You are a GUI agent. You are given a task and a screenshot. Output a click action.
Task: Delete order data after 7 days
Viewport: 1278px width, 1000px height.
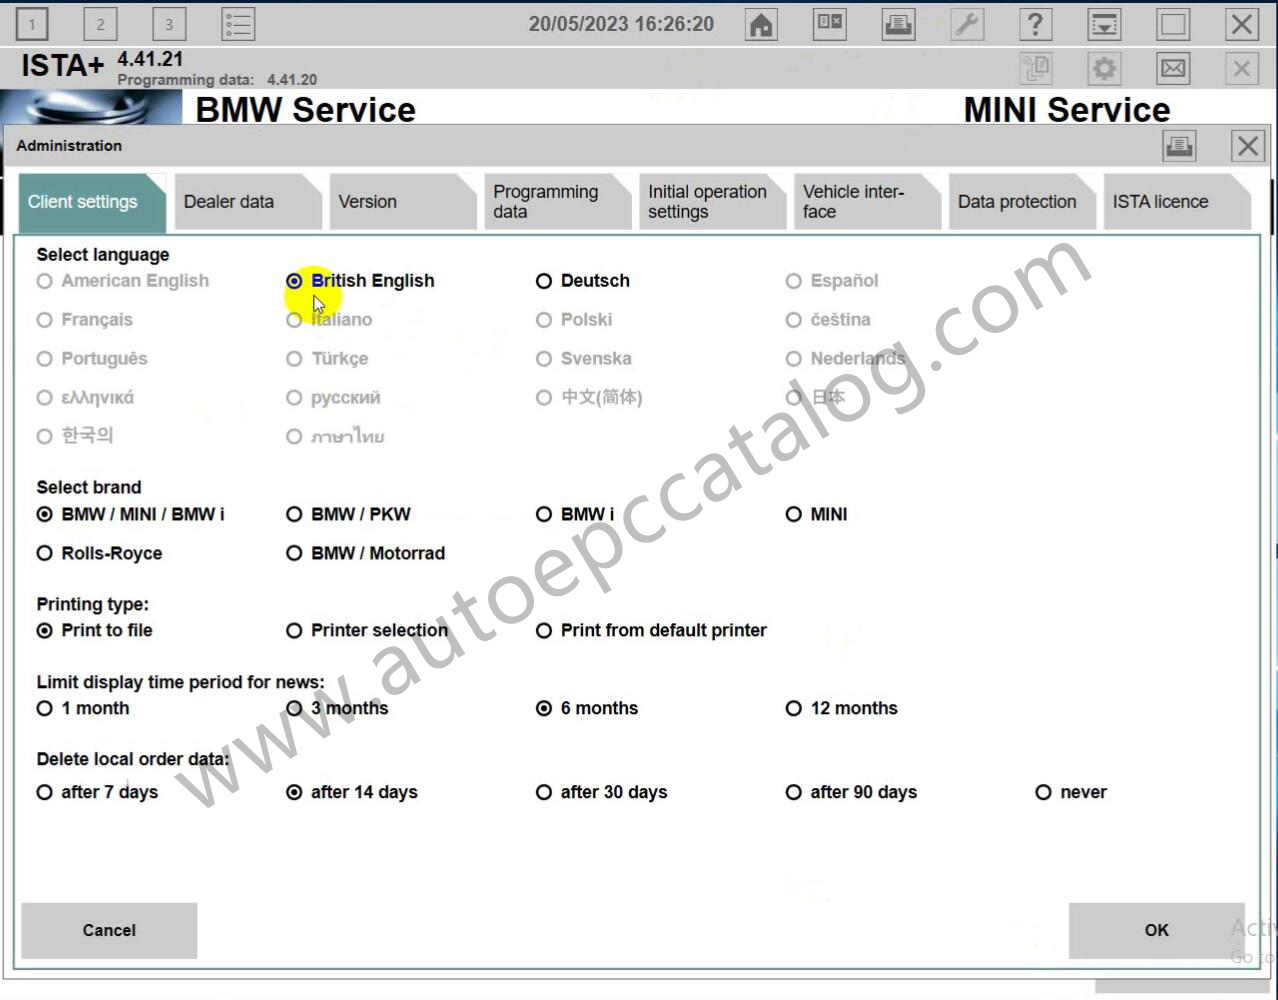click(97, 792)
